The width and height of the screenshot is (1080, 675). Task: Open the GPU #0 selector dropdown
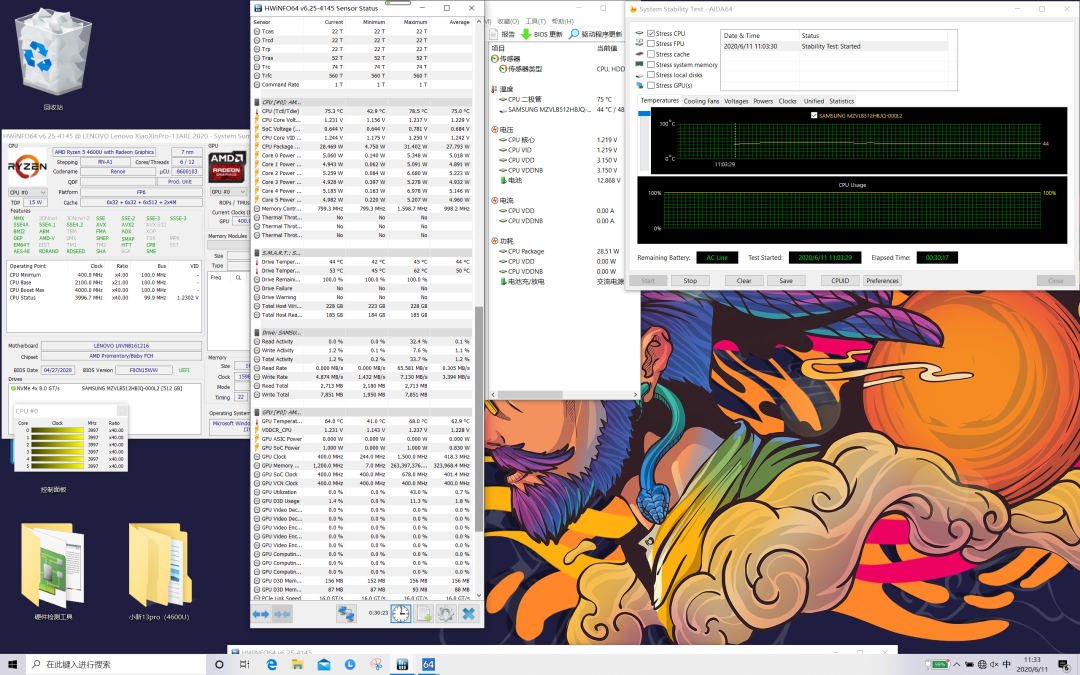tap(227, 191)
